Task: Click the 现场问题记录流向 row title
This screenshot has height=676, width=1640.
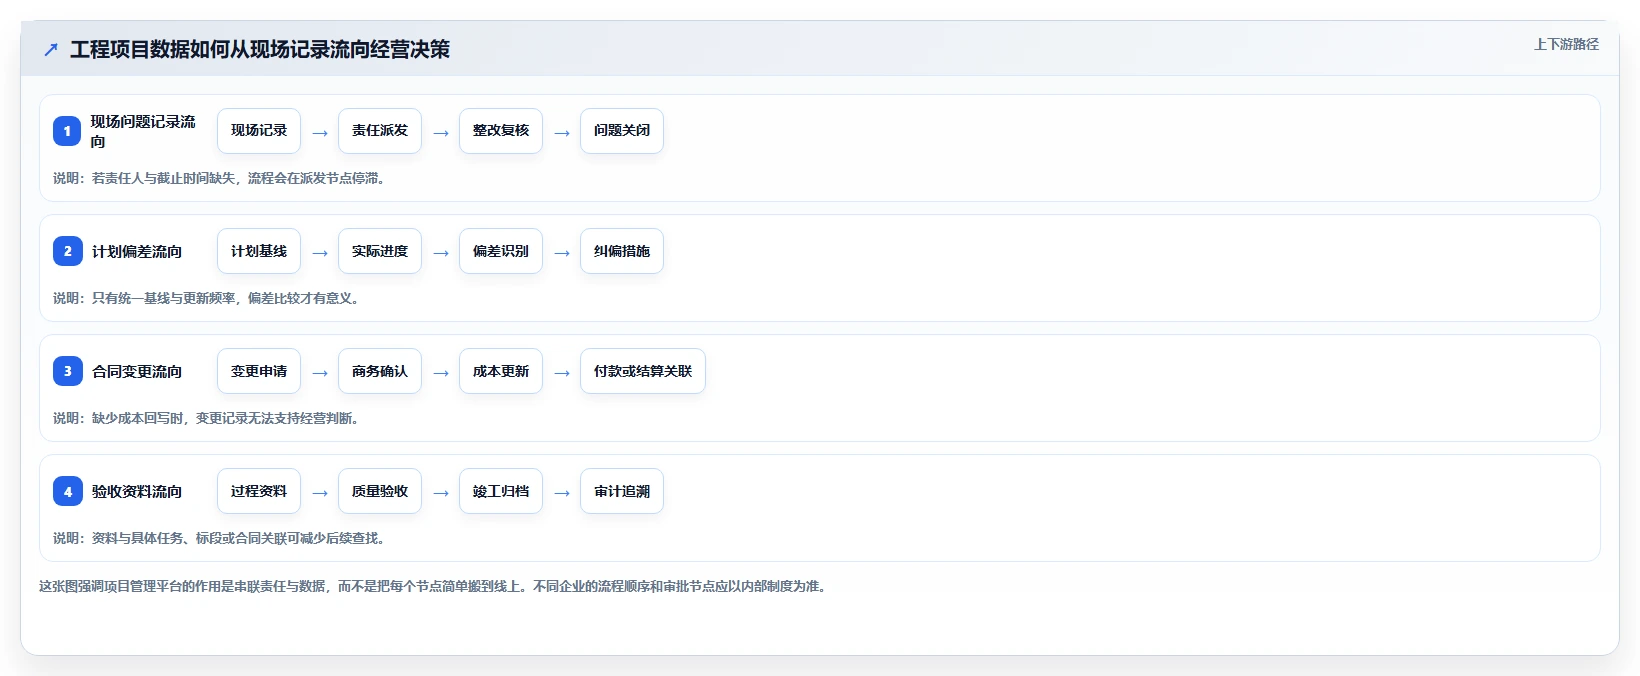Action: 143,131
